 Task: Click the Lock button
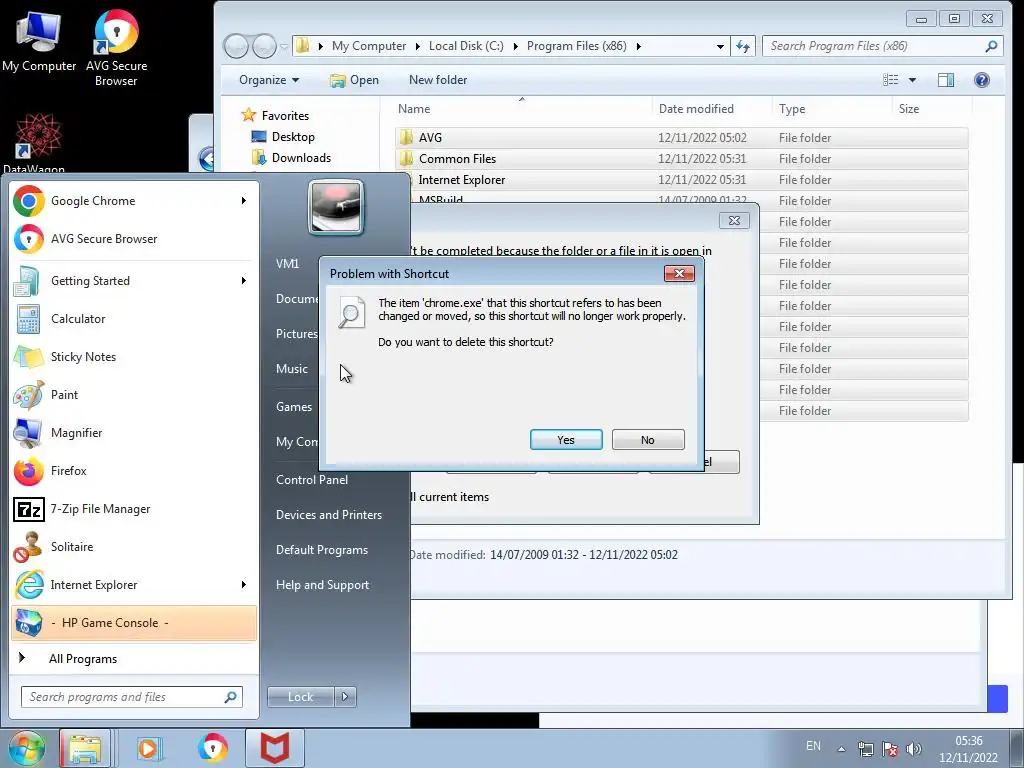(300, 697)
